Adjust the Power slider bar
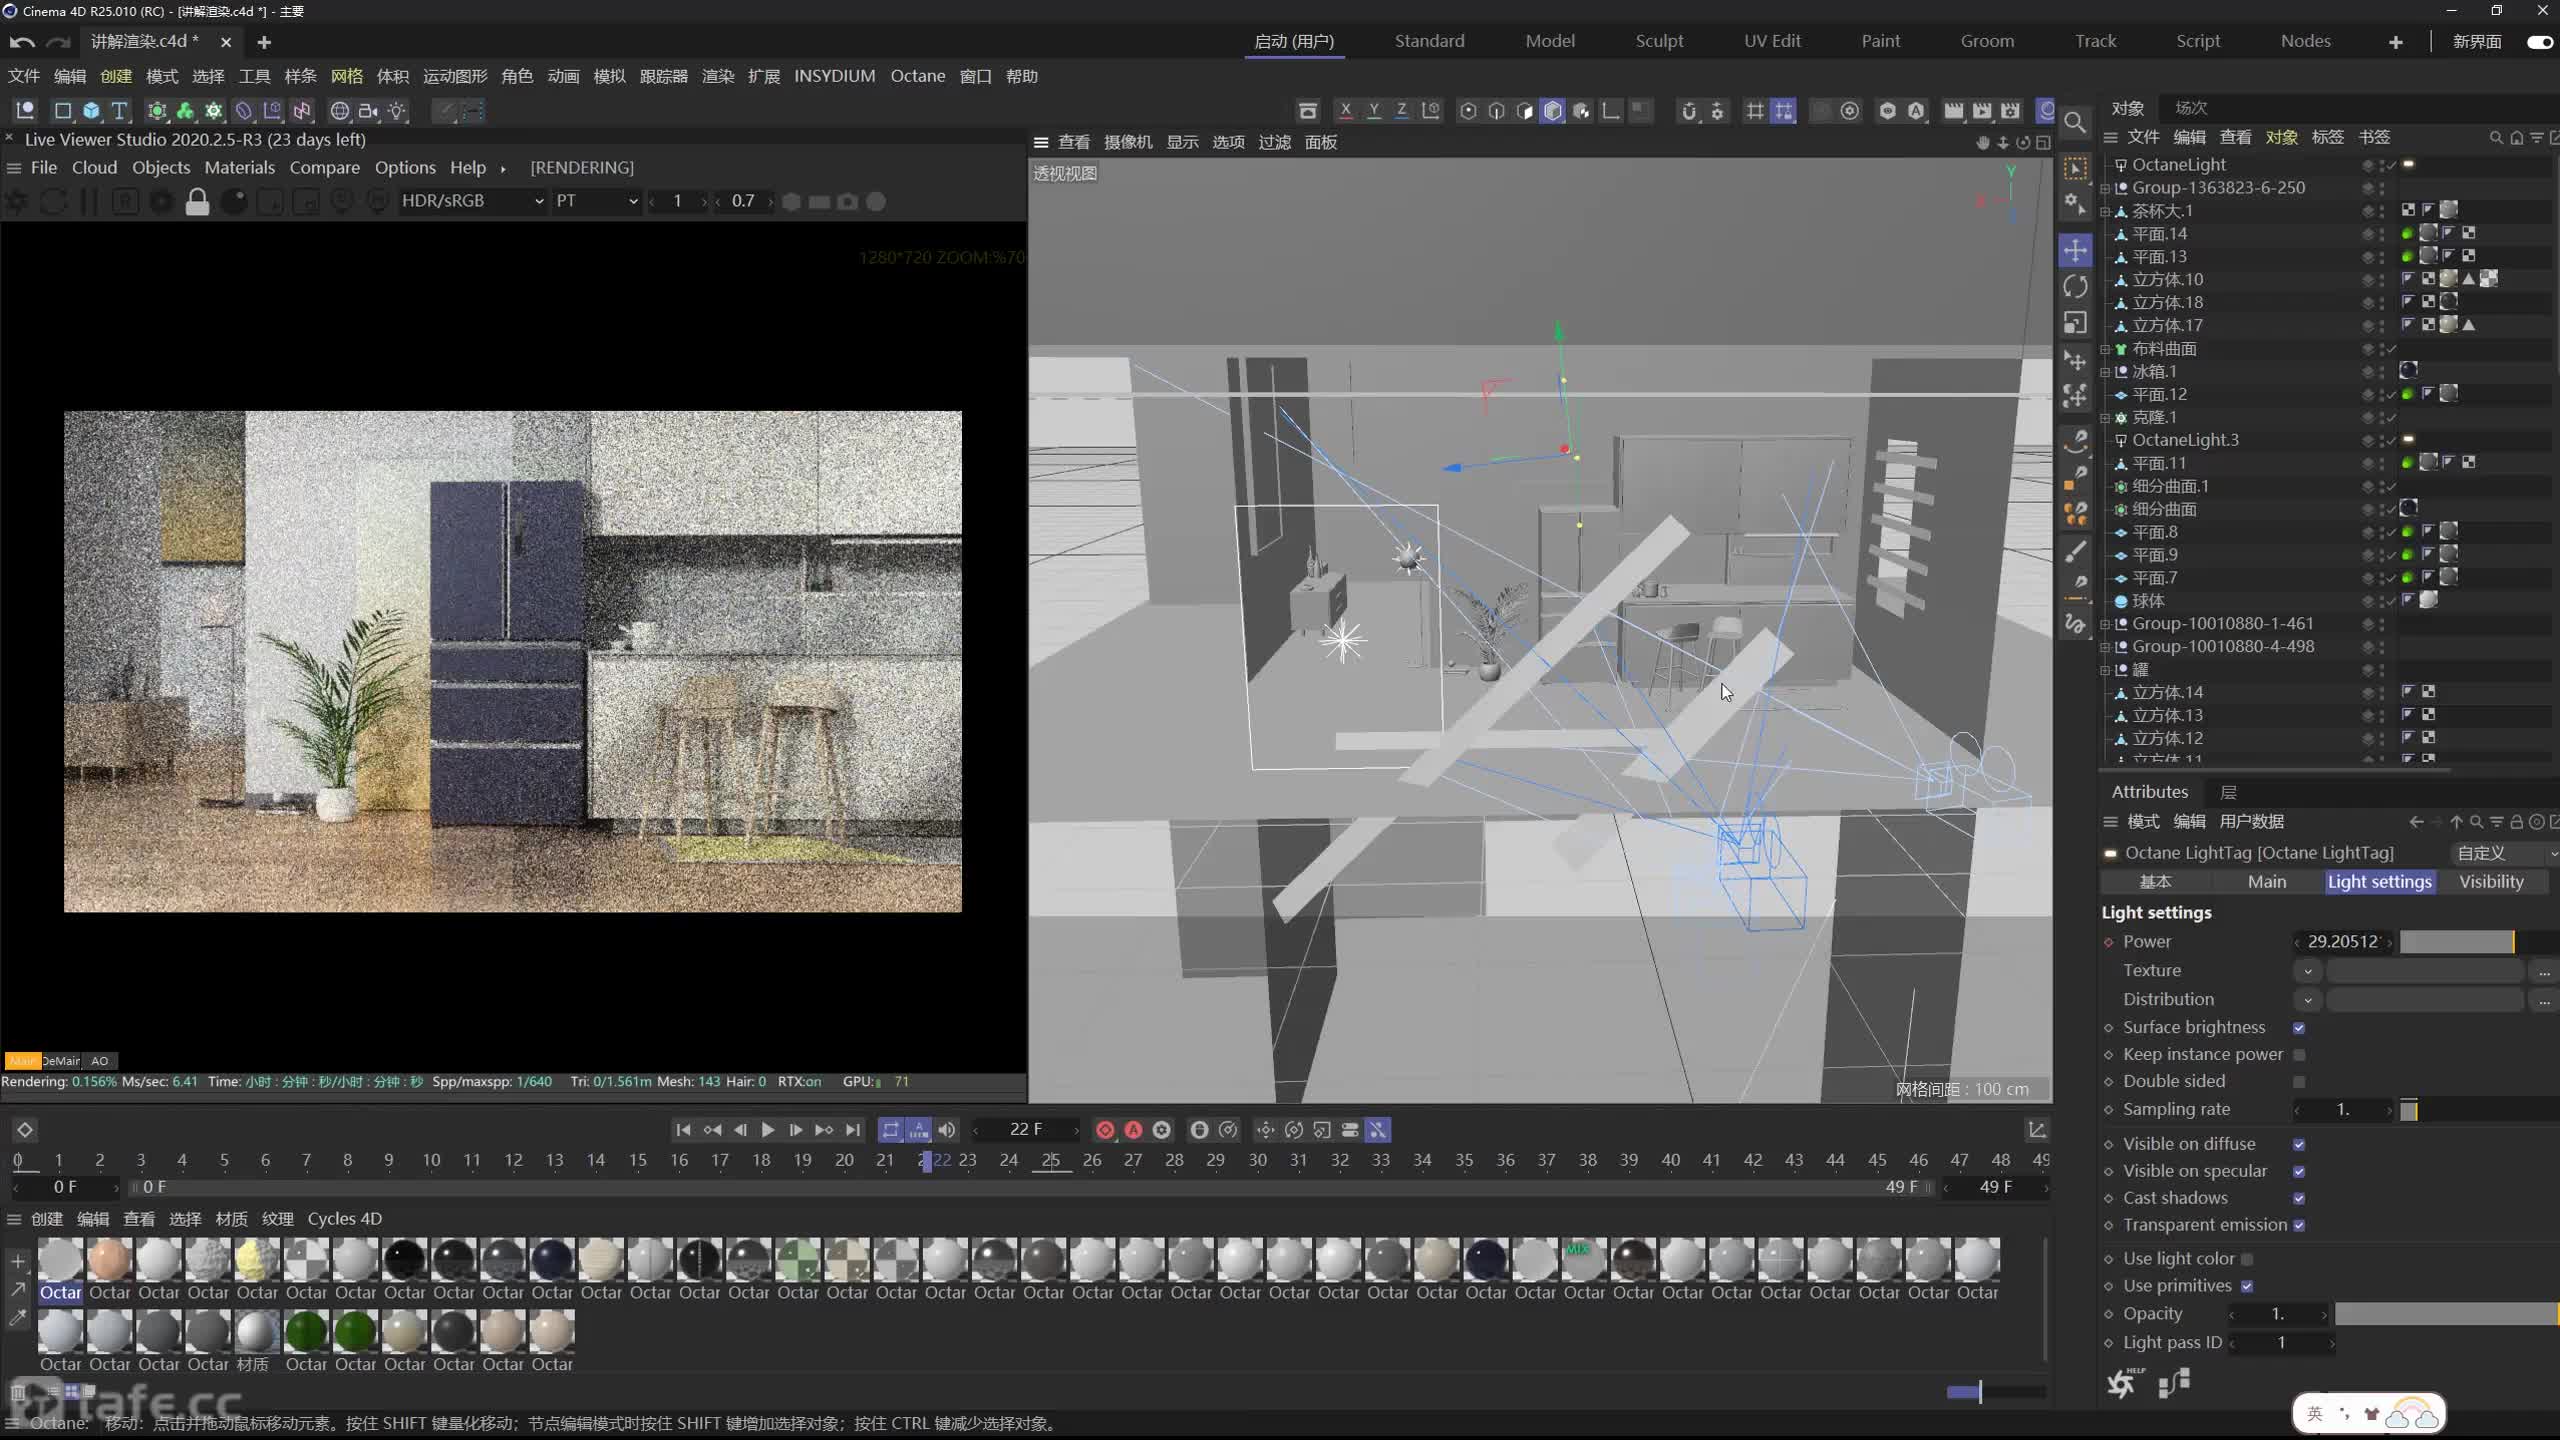The width and height of the screenshot is (2560, 1440). [2478, 942]
